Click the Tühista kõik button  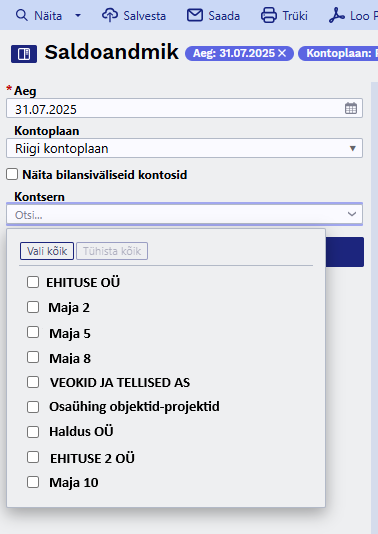tap(112, 251)
